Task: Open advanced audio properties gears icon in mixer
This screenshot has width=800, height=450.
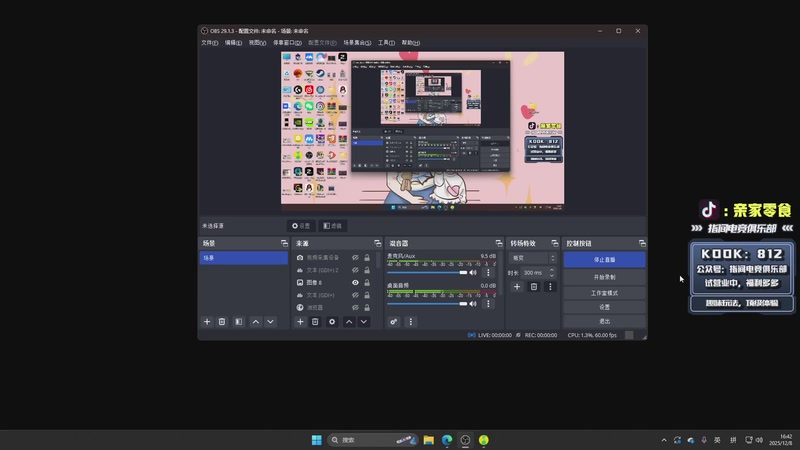Action: 394,321
